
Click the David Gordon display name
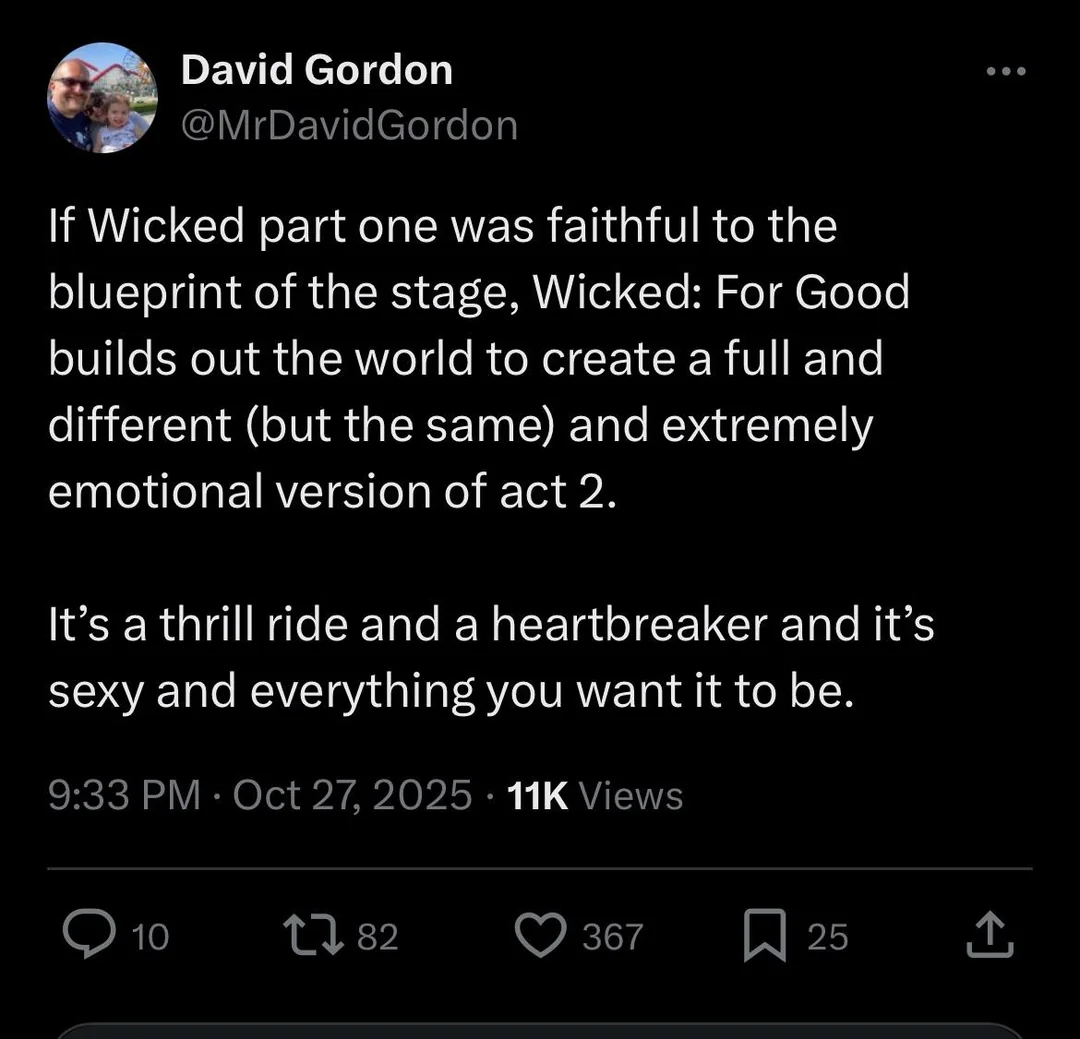pyautogui.click(x=316, y=70)
